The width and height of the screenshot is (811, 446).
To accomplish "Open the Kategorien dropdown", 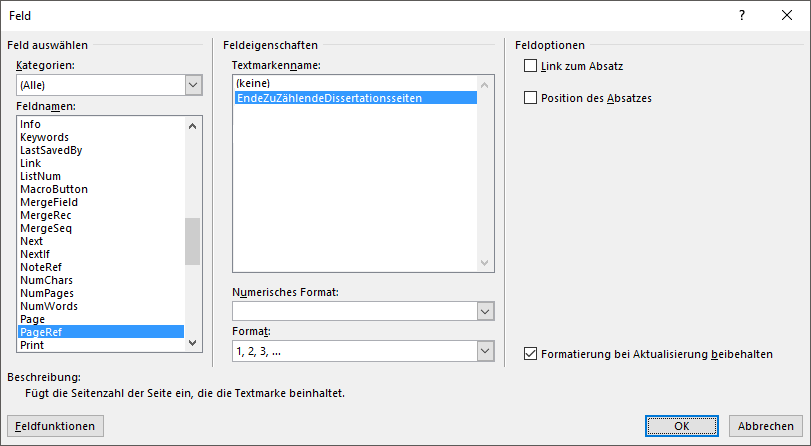I will (x=193, y=86).
